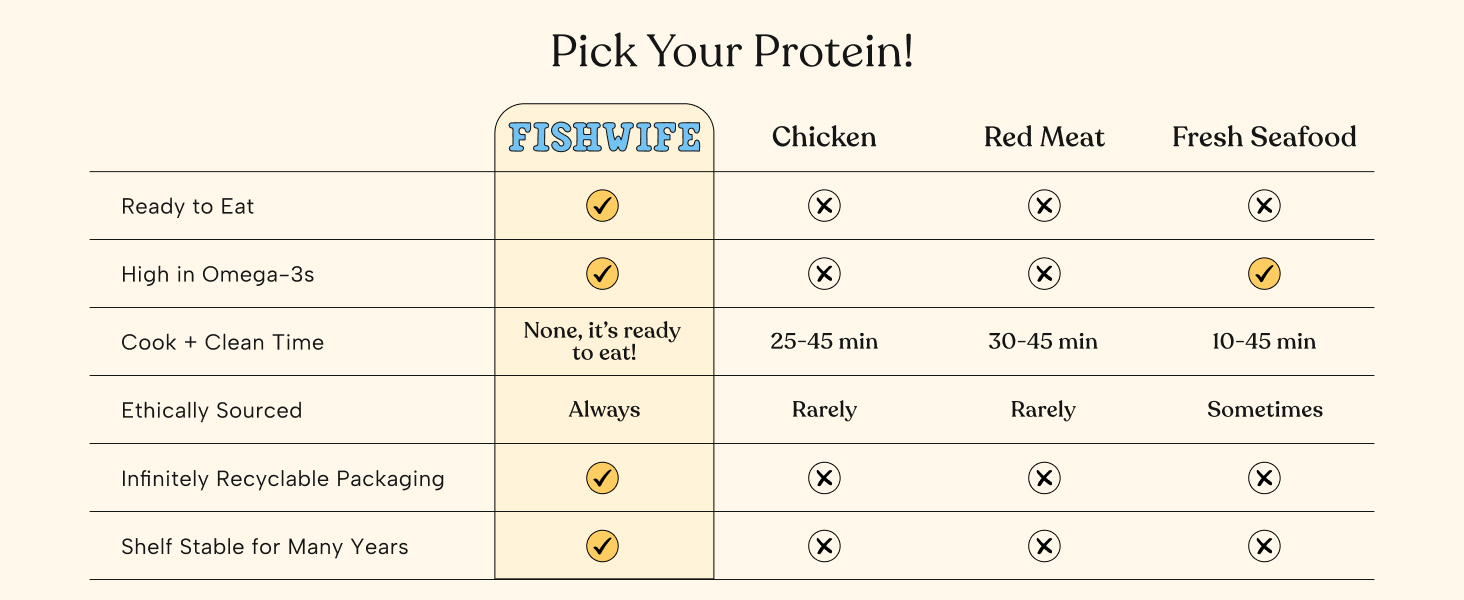
Task: Click Fishwife's Recyclable Packaging checkmark
Action: (x=602, y=478)
